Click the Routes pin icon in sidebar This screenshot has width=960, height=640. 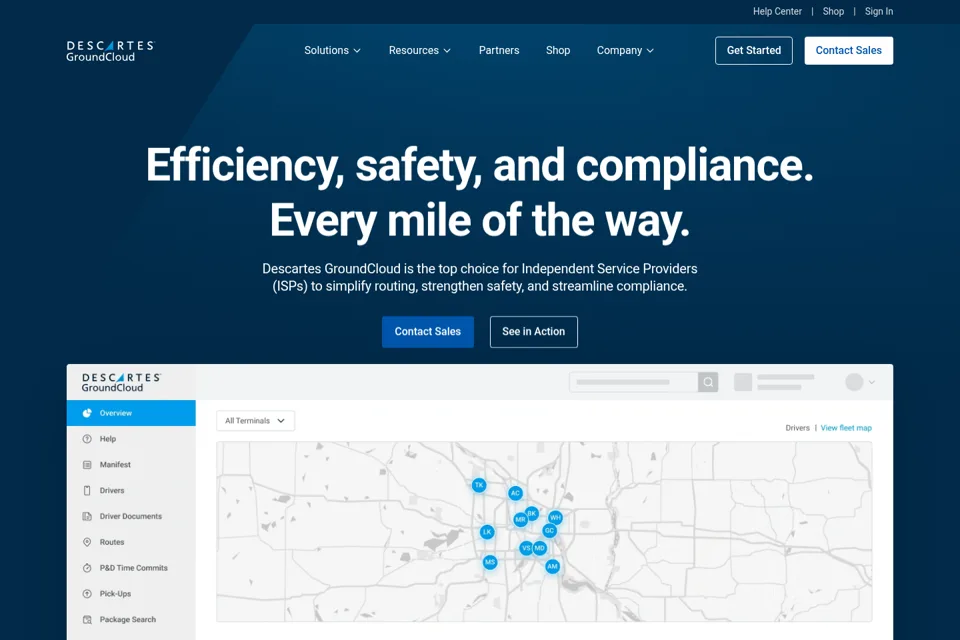point(87,542)
